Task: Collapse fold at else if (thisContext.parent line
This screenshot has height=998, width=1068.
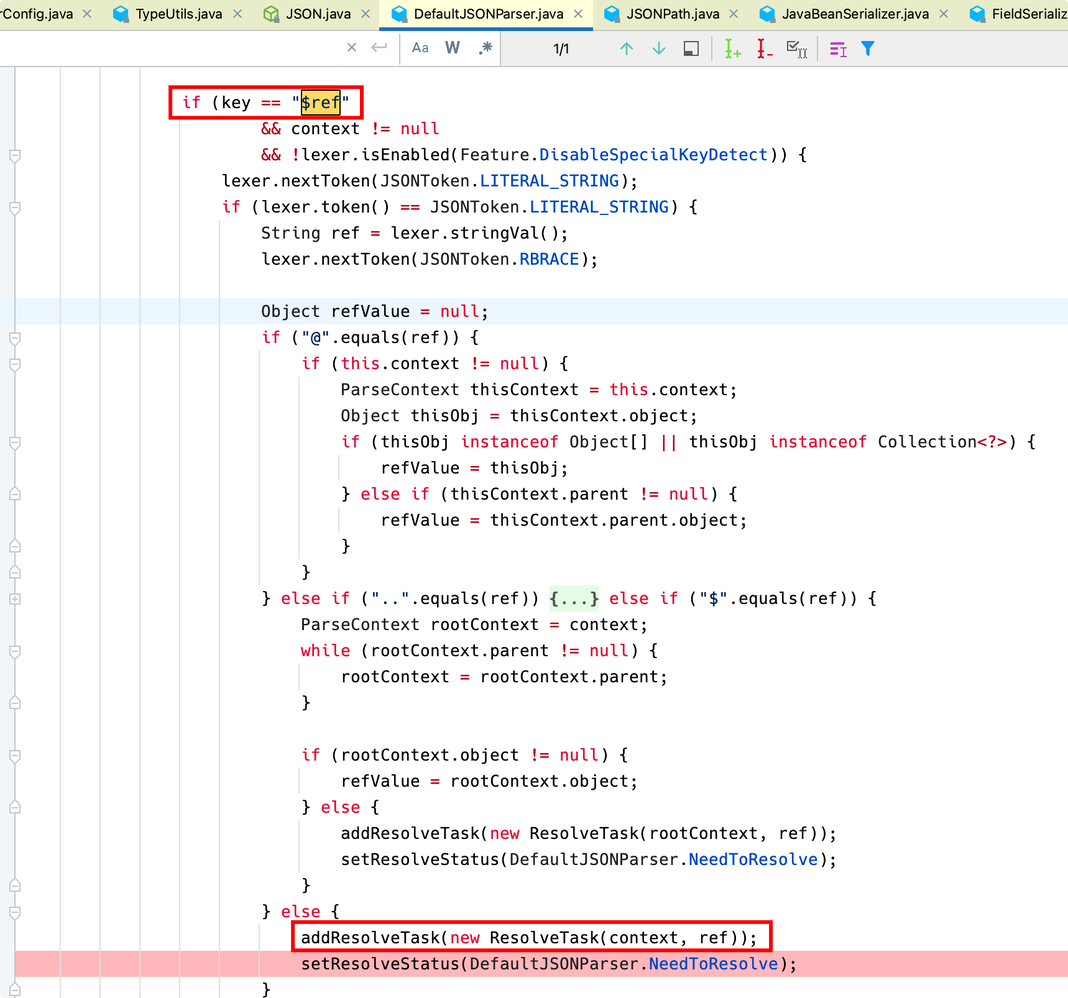Action: click(15, 494)
